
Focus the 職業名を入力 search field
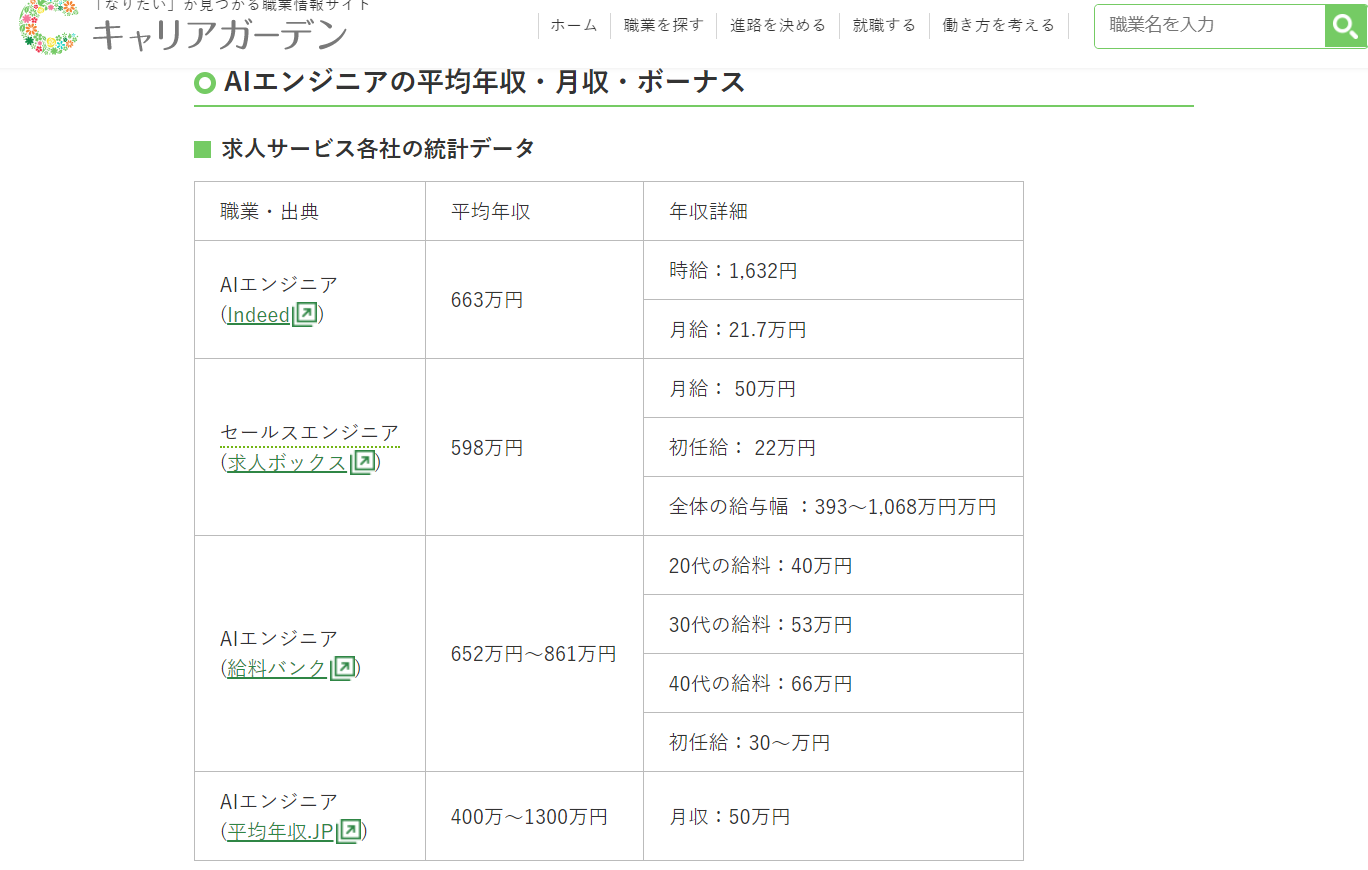coord(1209,26)
